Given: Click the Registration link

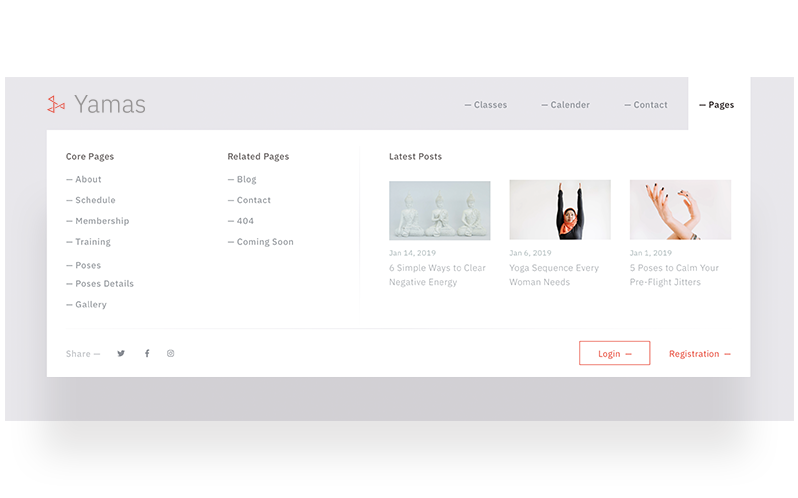Looking at the screenshot, I should click(700, 354).
